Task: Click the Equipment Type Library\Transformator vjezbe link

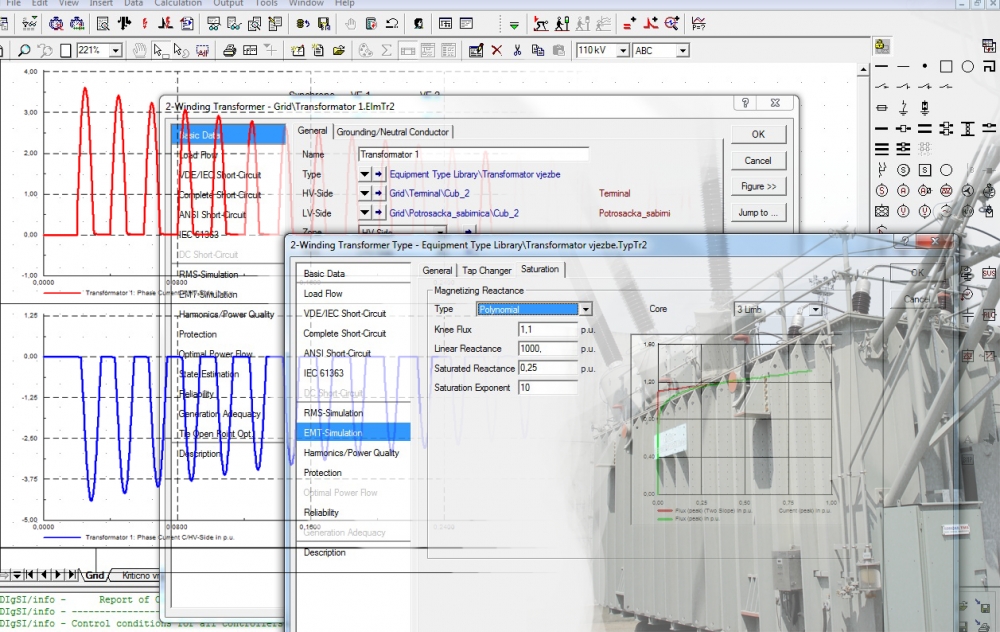Action: point(475,174)
